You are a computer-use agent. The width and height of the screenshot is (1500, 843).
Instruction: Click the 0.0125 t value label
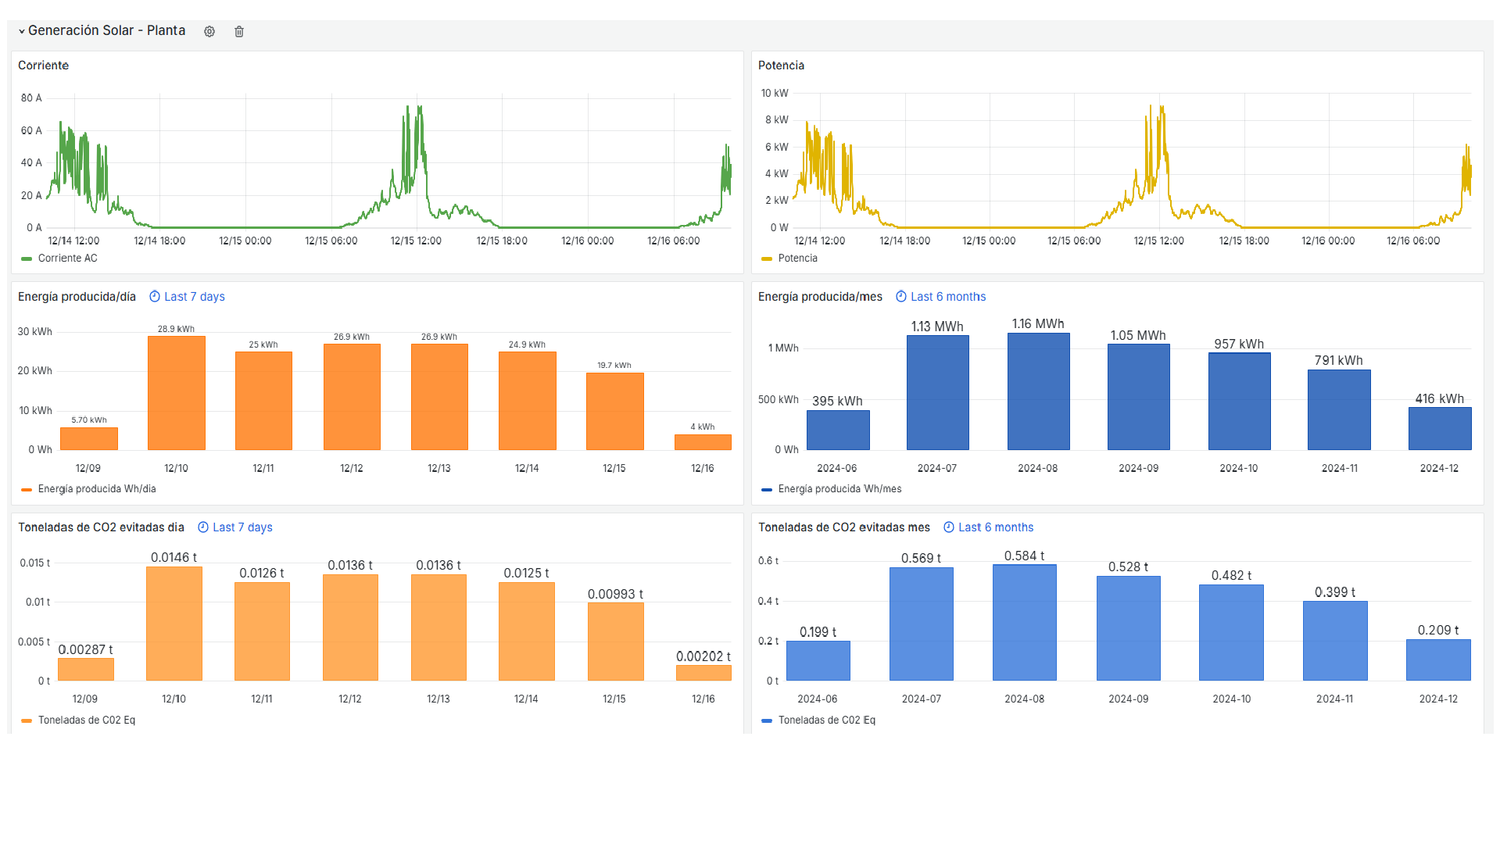[527, 574]
